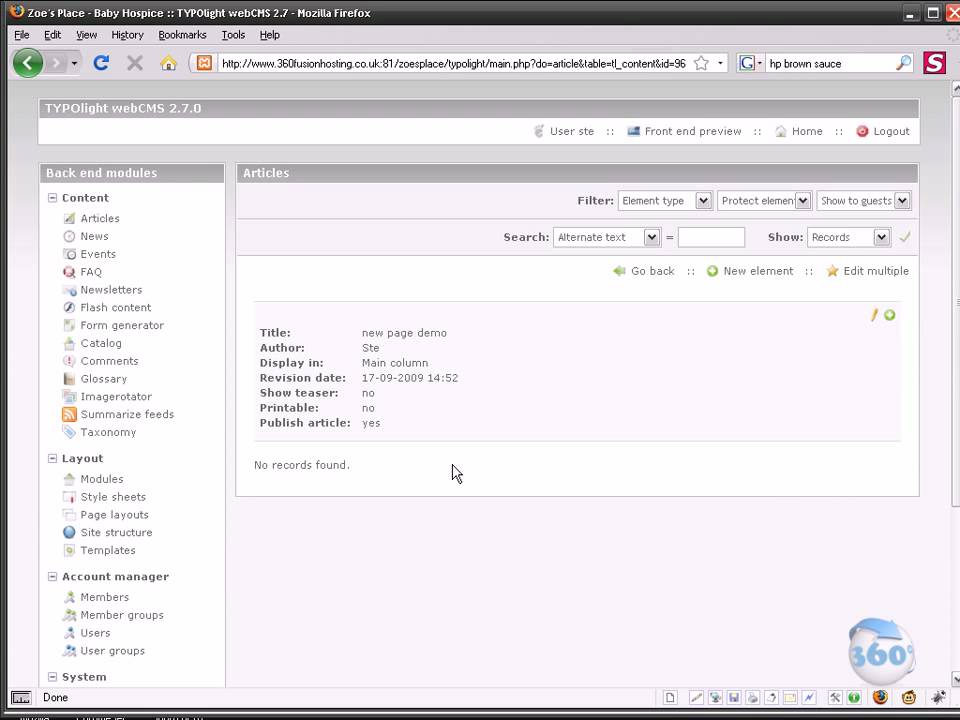Apply the filter with the checkmark icon
This screenshot has width=960, height=720.
tap(905, 237)
